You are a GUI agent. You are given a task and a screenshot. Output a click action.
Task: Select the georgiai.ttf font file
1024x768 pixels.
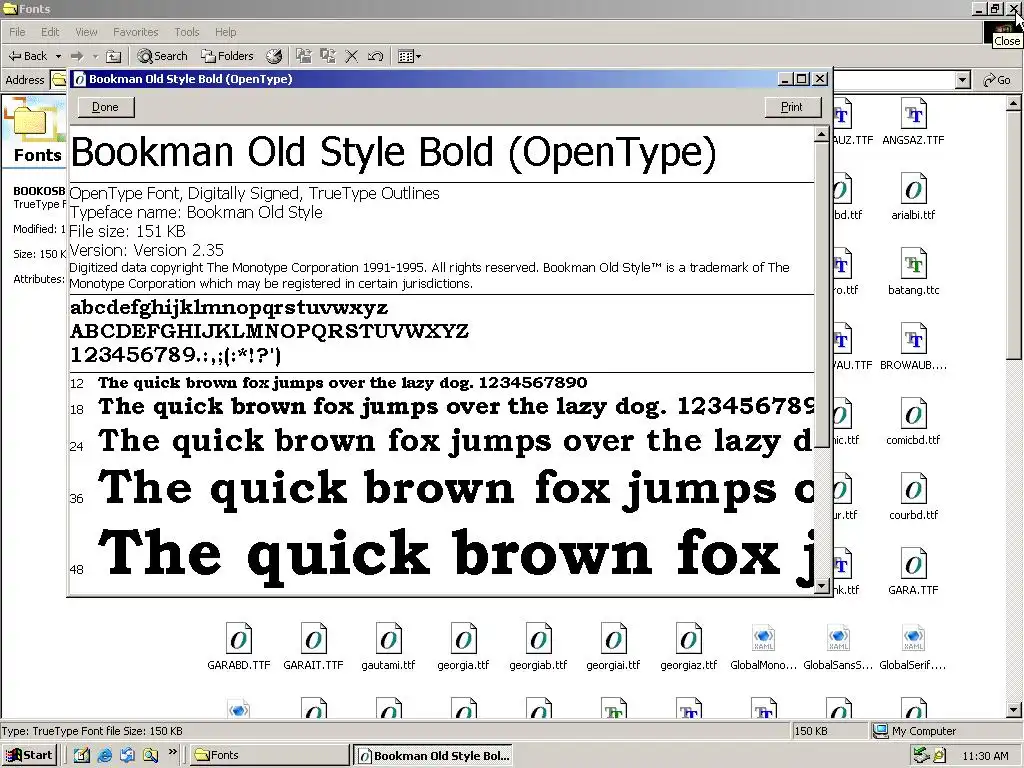point(613,647)
